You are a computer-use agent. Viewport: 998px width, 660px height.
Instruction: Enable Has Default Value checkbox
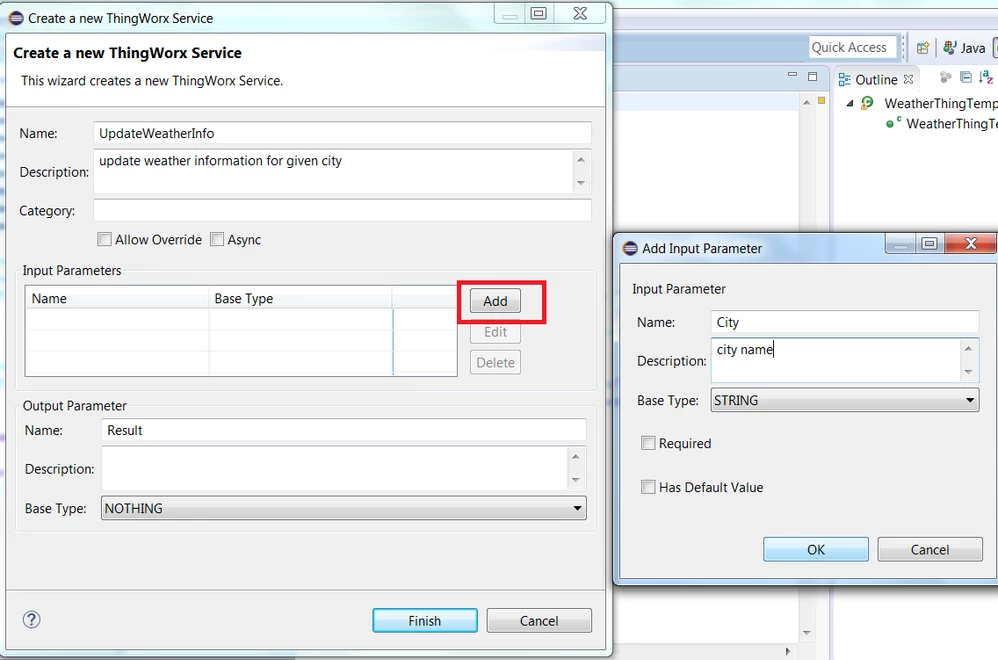pyautogui.click(x=649, y=487)
